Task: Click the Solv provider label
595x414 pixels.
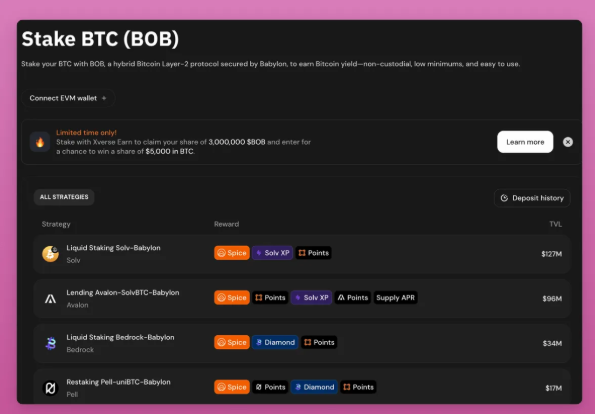Action: tap(73, 260)
